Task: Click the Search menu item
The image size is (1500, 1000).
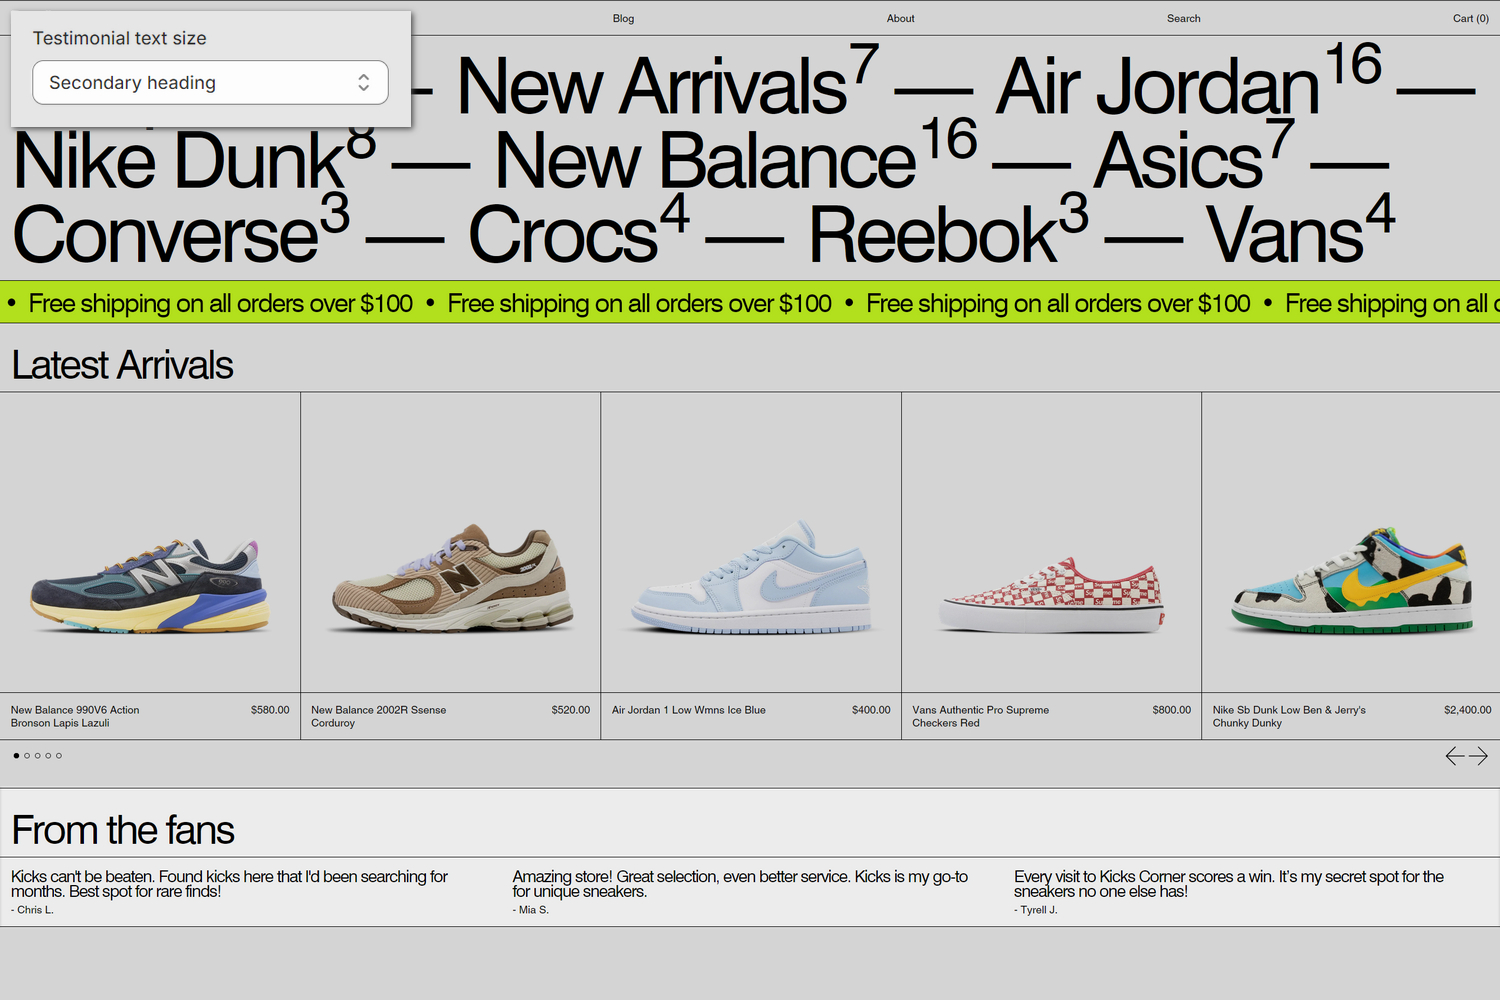Action: pyautogui.click(x=1183, y=18)
